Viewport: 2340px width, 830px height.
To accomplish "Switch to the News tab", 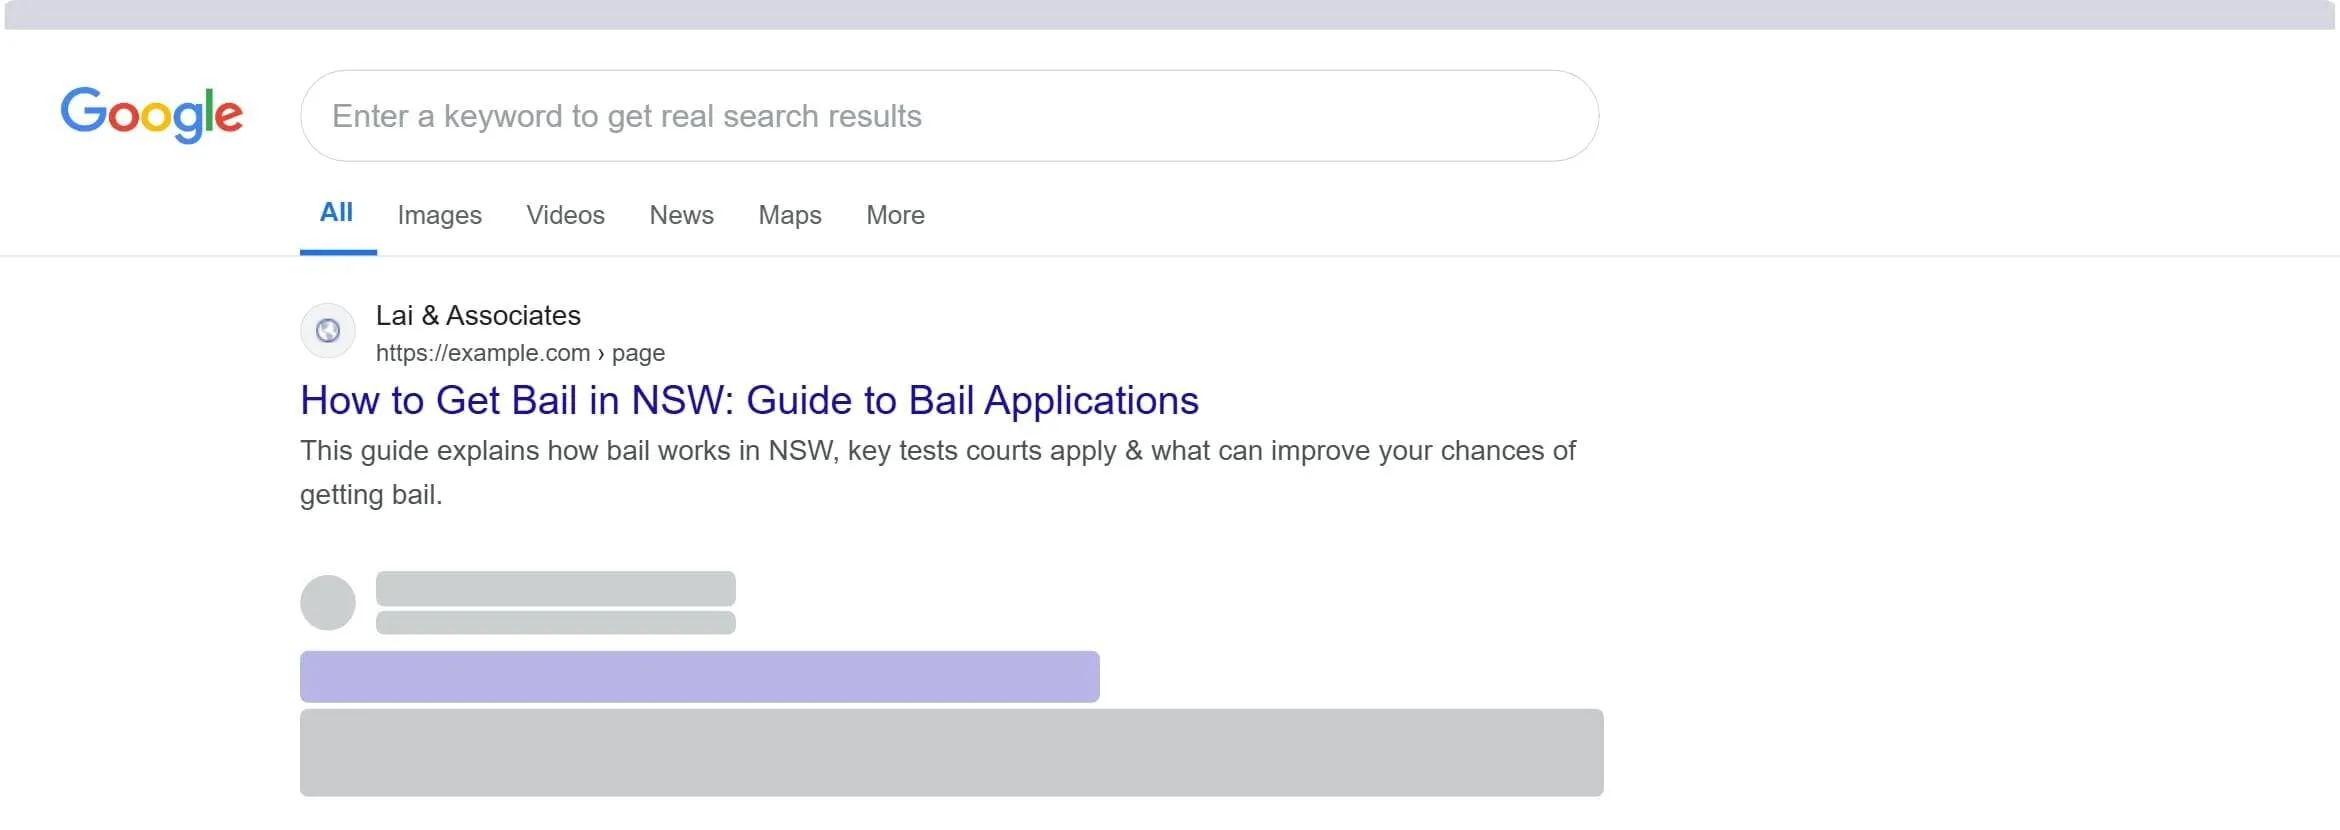I will point(681,215).
